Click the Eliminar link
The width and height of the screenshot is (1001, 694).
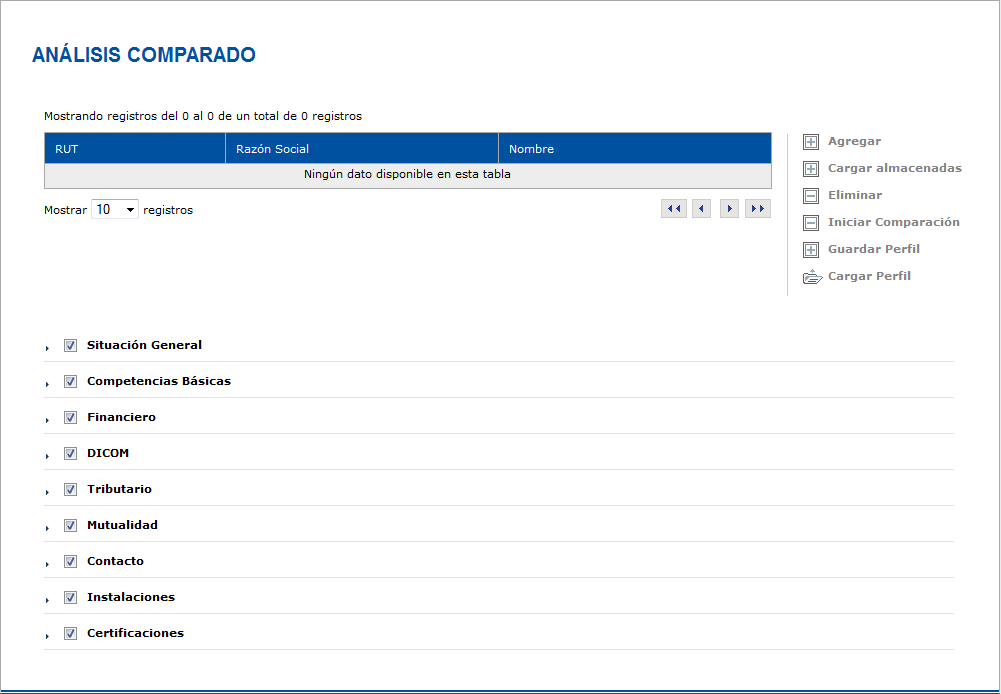pos(855,195)
